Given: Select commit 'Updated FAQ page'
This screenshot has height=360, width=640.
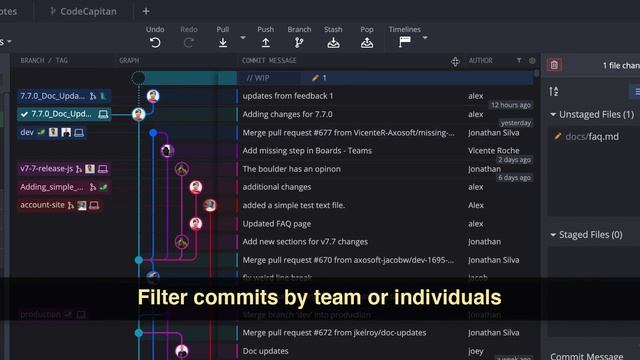Looking at the screenshot, I should 277,224.
